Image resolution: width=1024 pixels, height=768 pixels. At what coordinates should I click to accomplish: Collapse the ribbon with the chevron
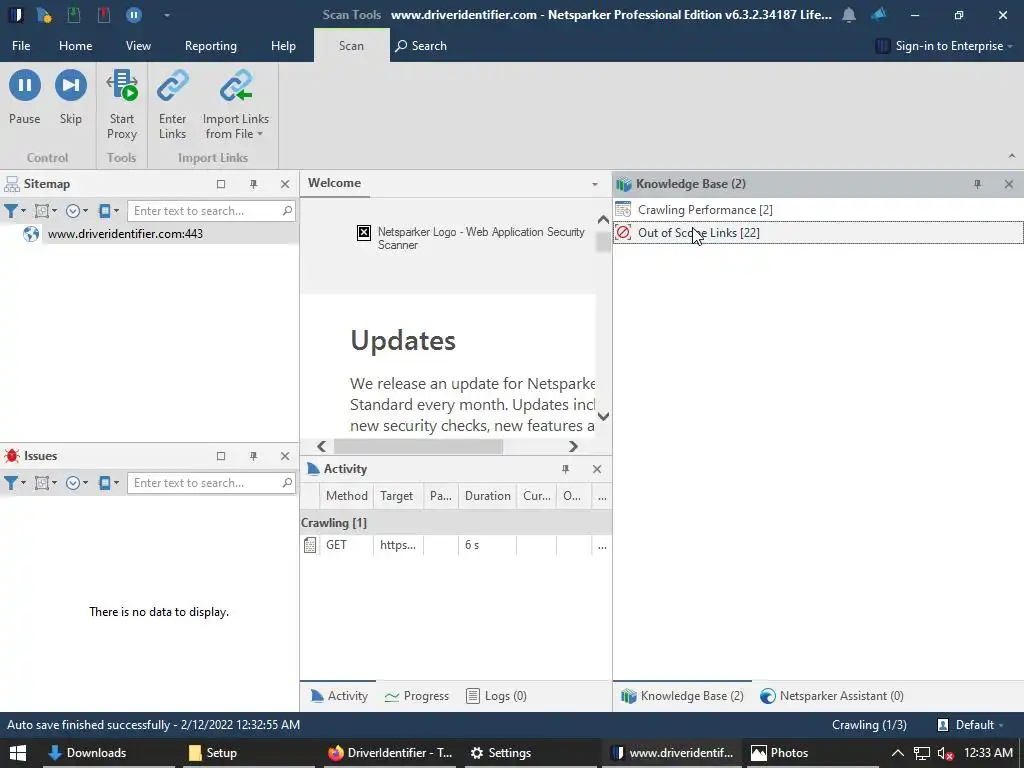(x=1012, y=155)
